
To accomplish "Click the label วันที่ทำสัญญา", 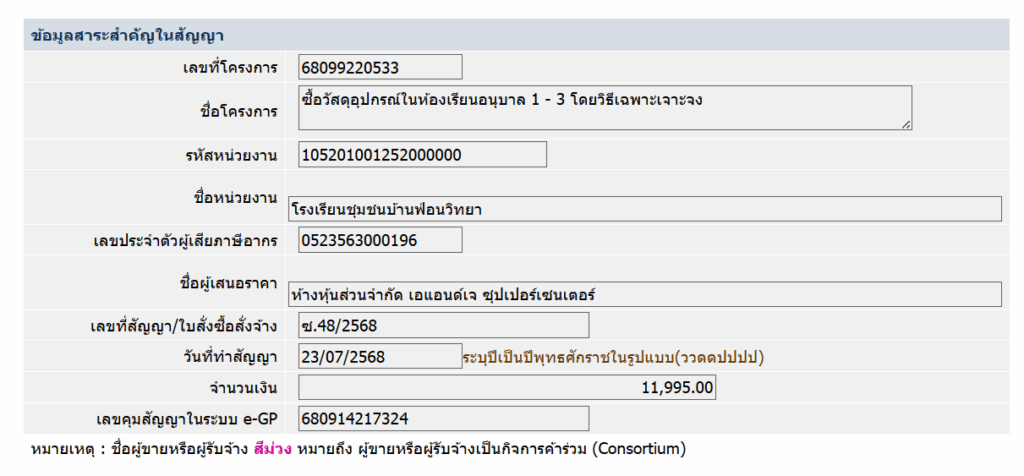I will [x=231, y=357].
